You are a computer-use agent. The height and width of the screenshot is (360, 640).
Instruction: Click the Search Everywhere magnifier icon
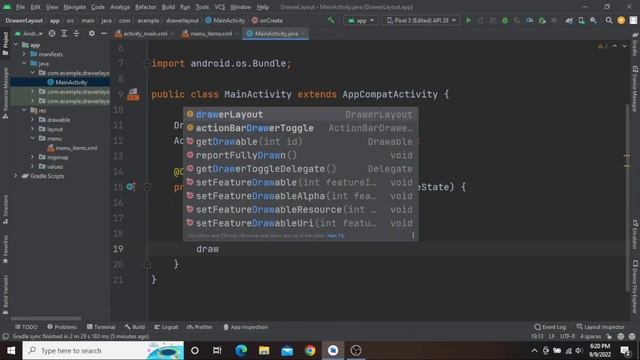point(609,20)
